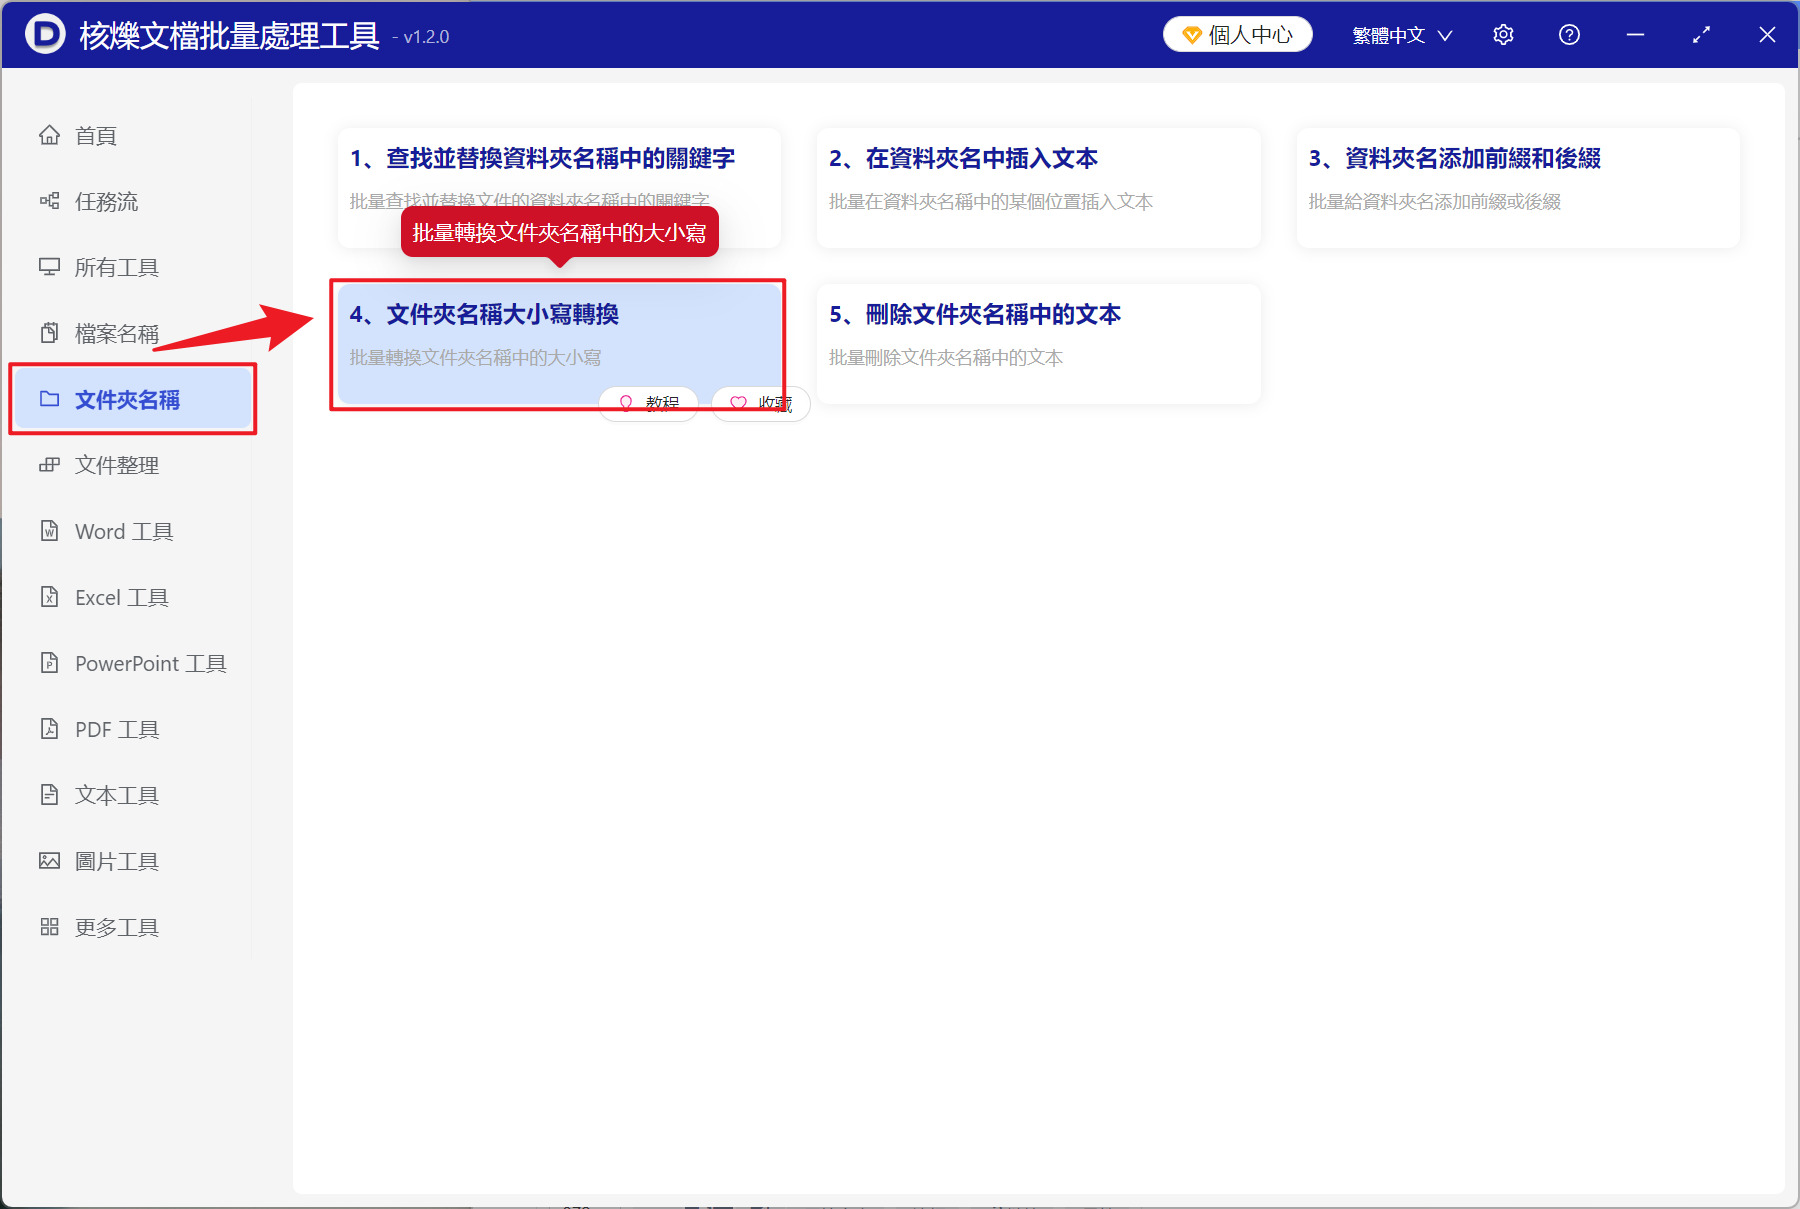Click the Help question mark icon

pyautogui.click(x=1568, y=34)
